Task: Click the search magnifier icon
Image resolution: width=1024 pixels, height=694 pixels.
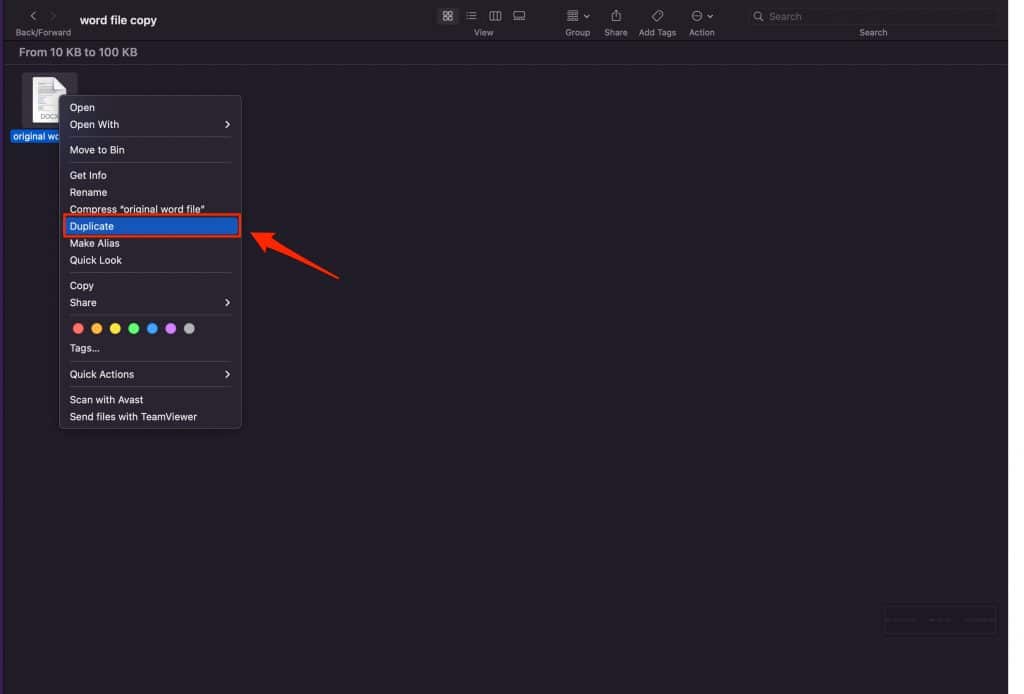Action: [x=758, y=16]
